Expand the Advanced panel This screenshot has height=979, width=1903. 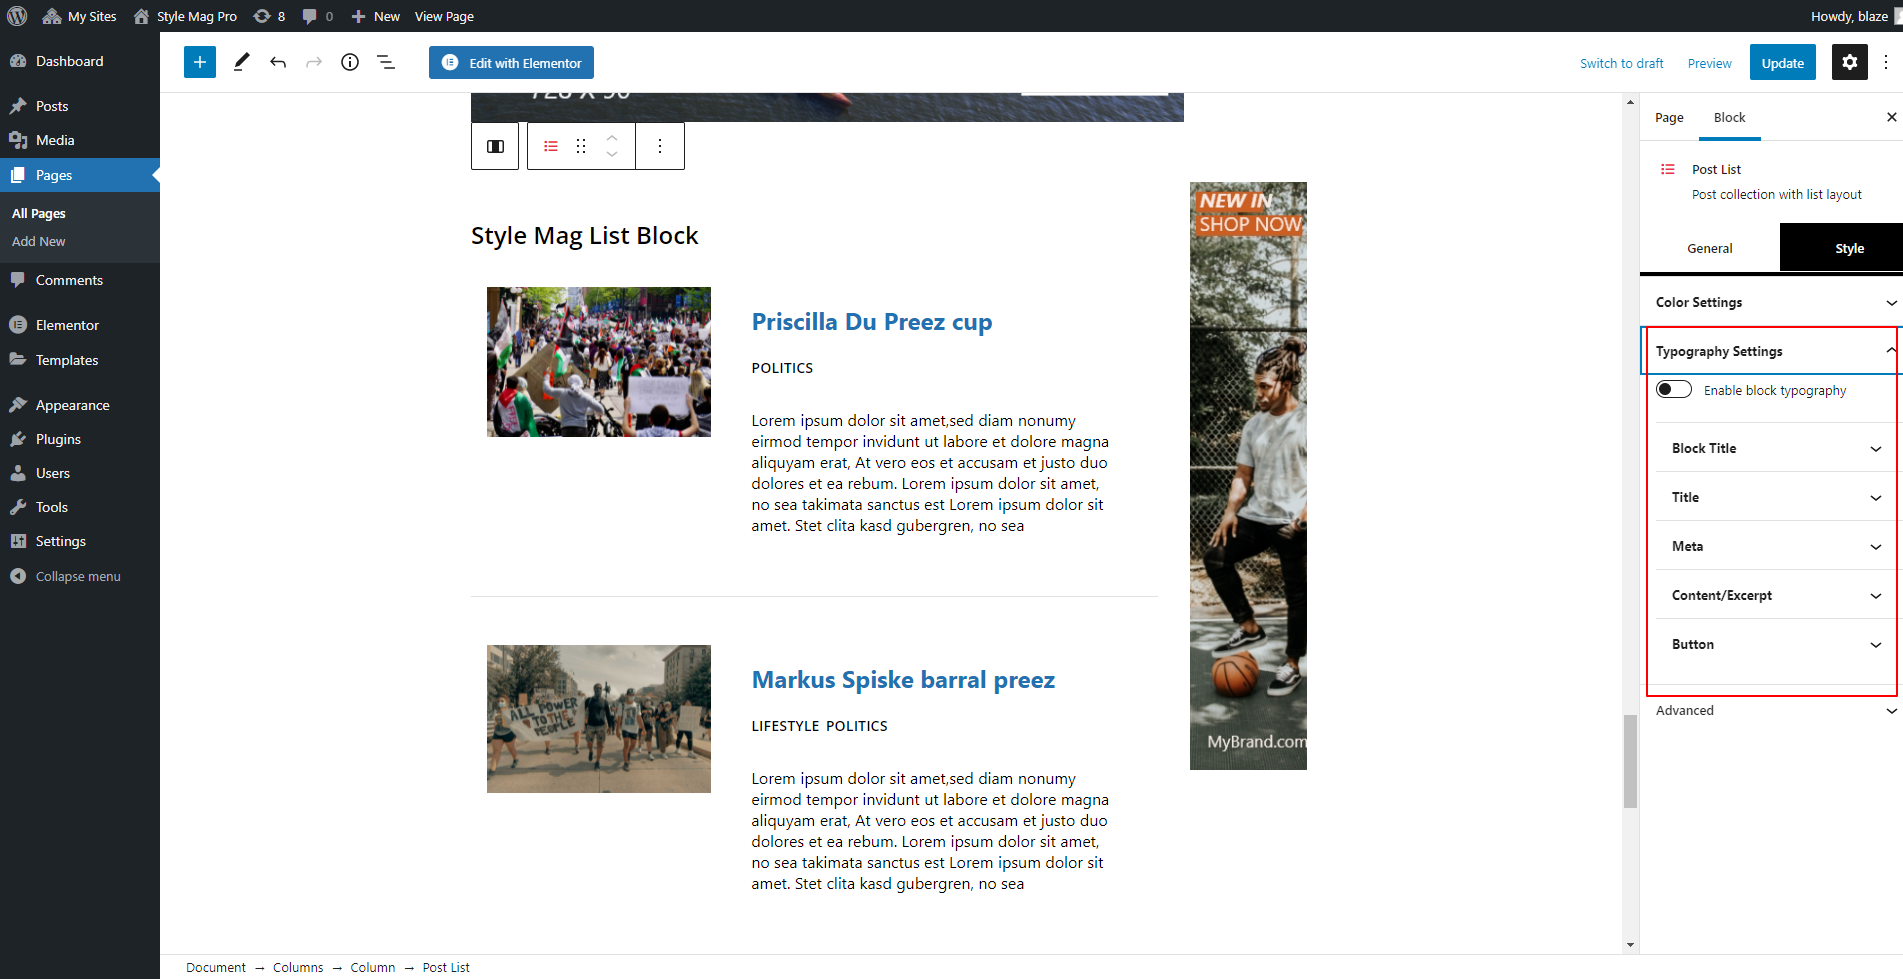(1771, 710)
